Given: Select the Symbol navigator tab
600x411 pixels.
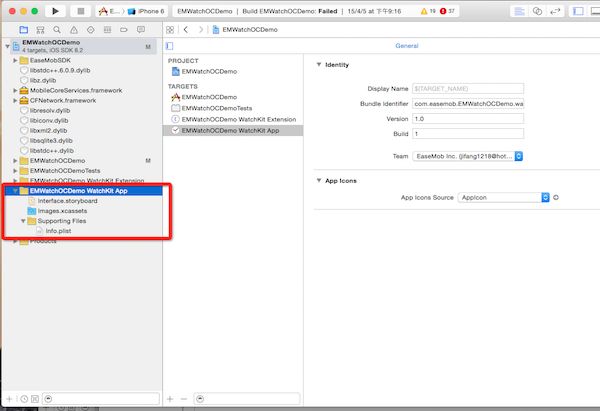Looking at the screenshot, I should 40,29.
